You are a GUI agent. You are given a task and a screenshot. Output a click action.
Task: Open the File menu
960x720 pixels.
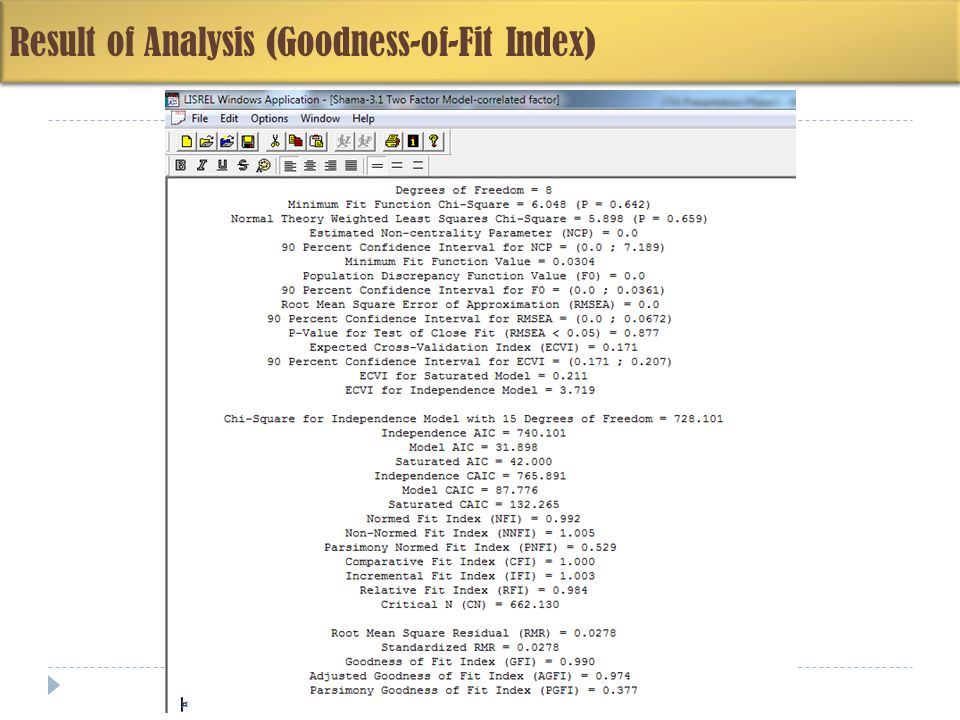[200, 118]
